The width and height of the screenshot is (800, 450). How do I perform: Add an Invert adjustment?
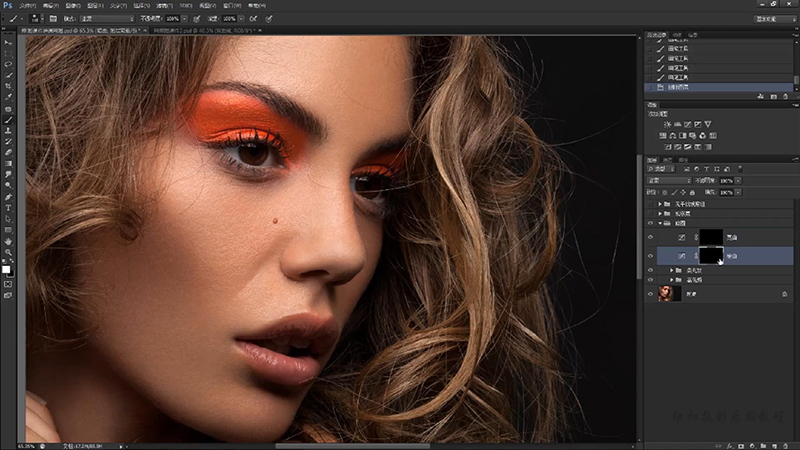click(668, 147)
